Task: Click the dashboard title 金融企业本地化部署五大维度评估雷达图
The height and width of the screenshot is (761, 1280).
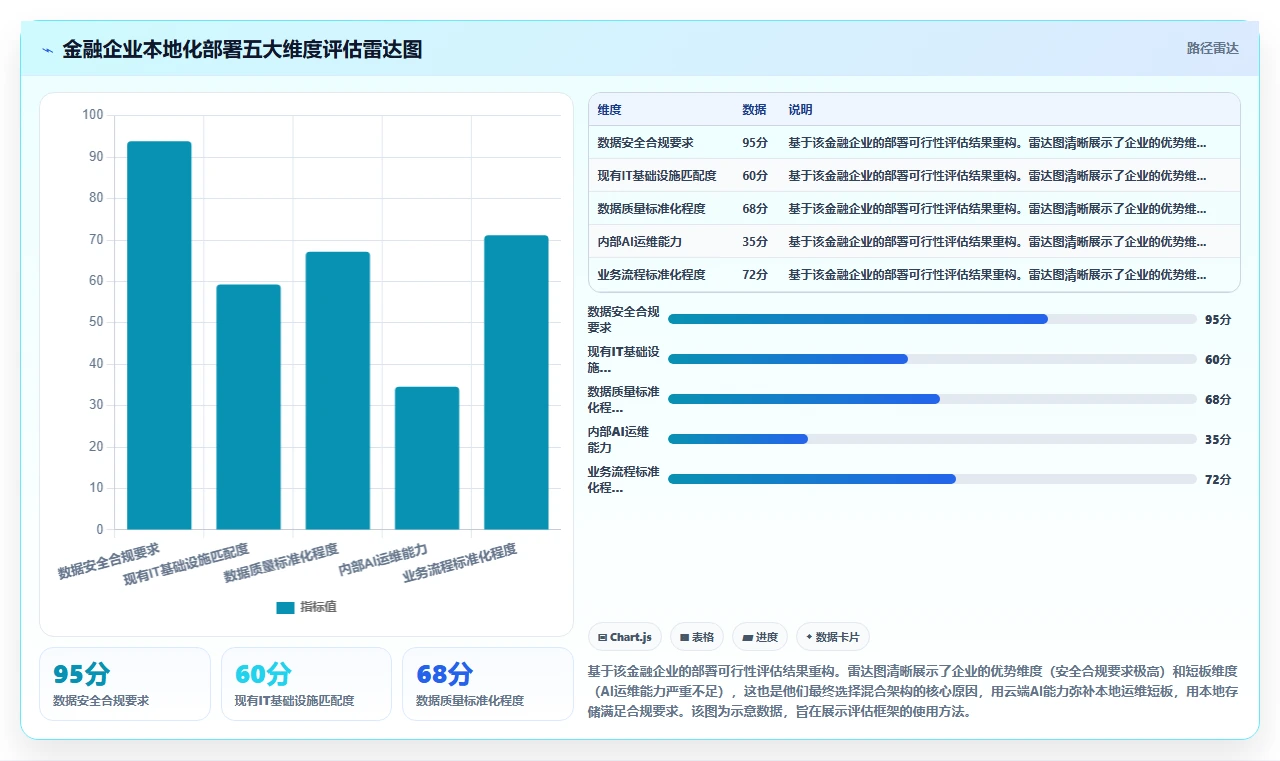Action: (242, 50)
